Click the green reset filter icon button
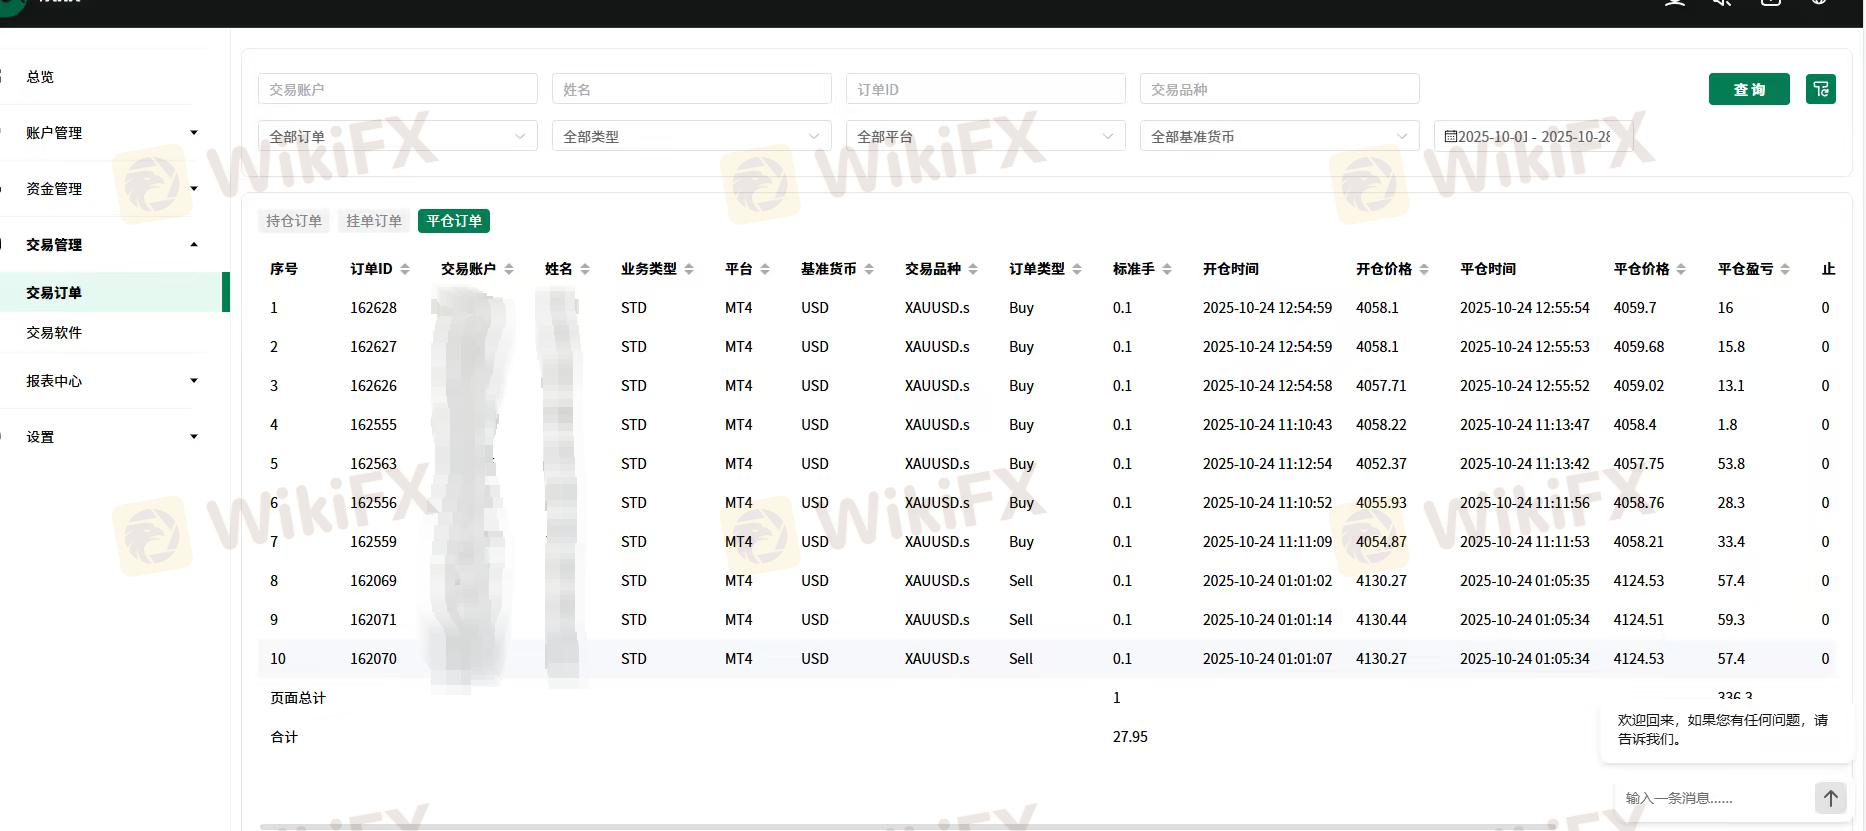The image size is (1866, 831). click(1820, 89)
